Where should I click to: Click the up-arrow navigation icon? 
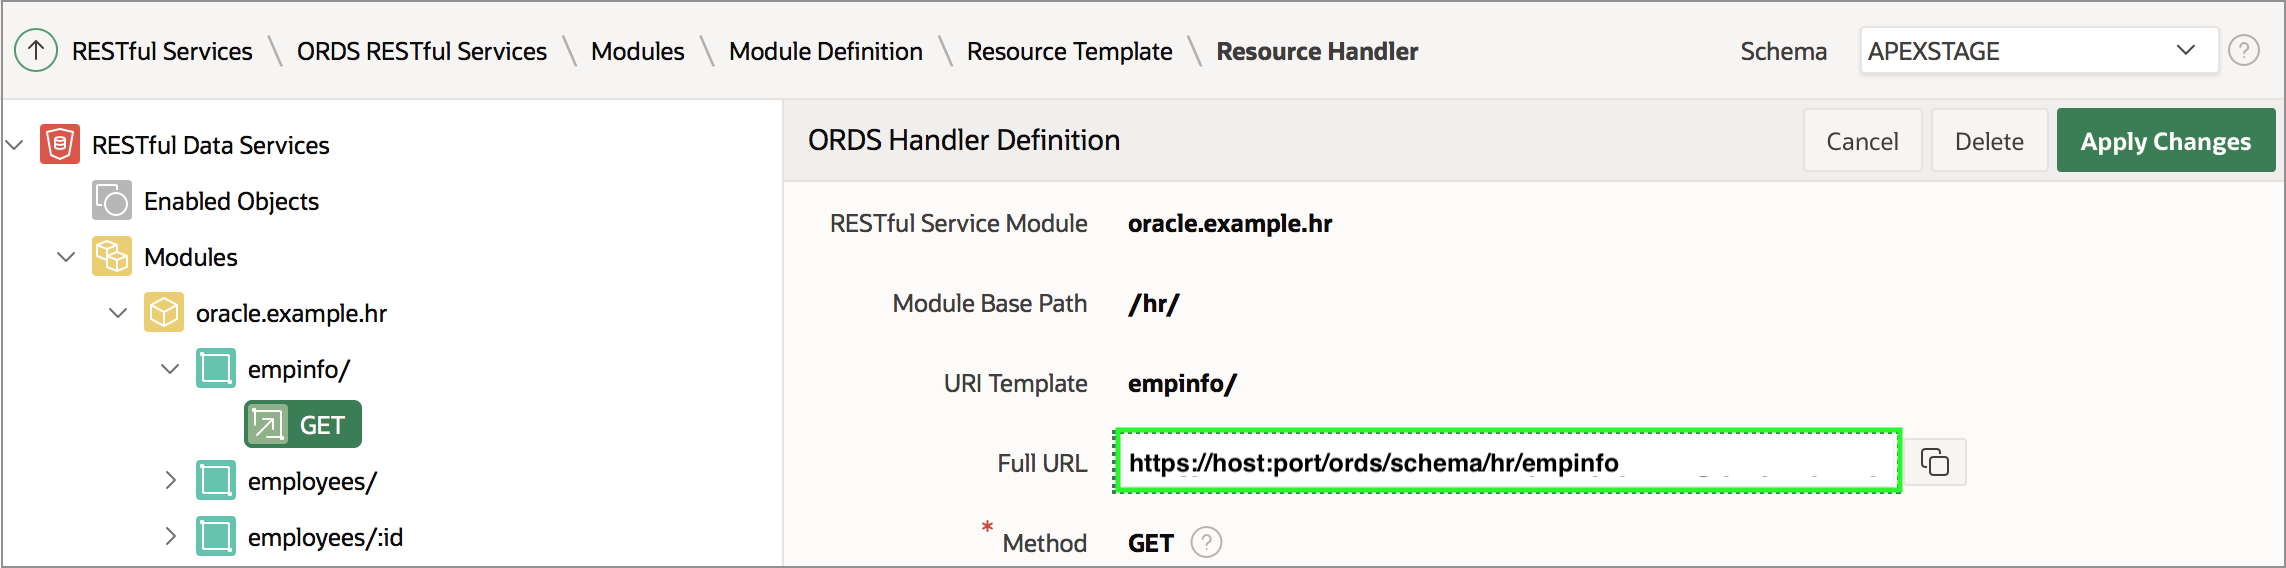pyautogui.click(x=36, y=50)
